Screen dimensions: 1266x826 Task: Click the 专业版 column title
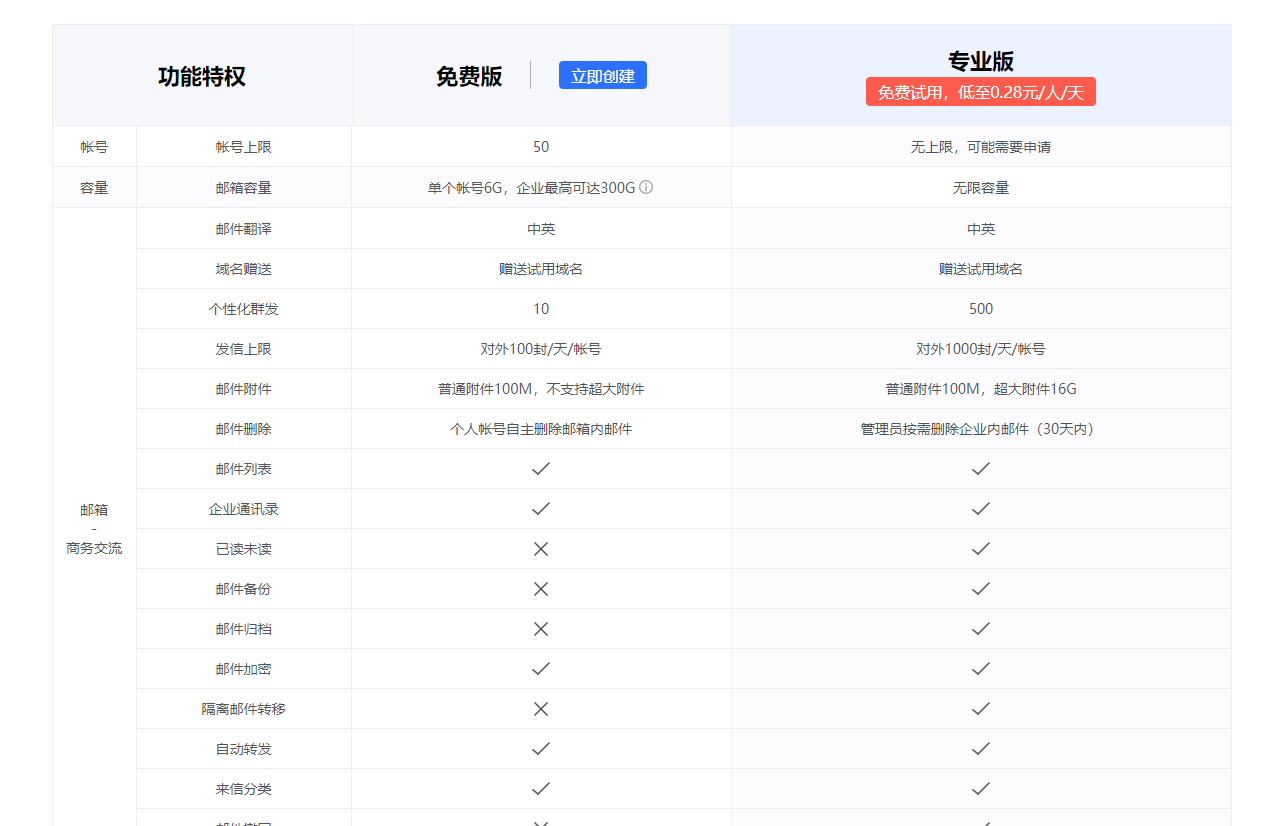pyautogui.click(x=981, y=61)
